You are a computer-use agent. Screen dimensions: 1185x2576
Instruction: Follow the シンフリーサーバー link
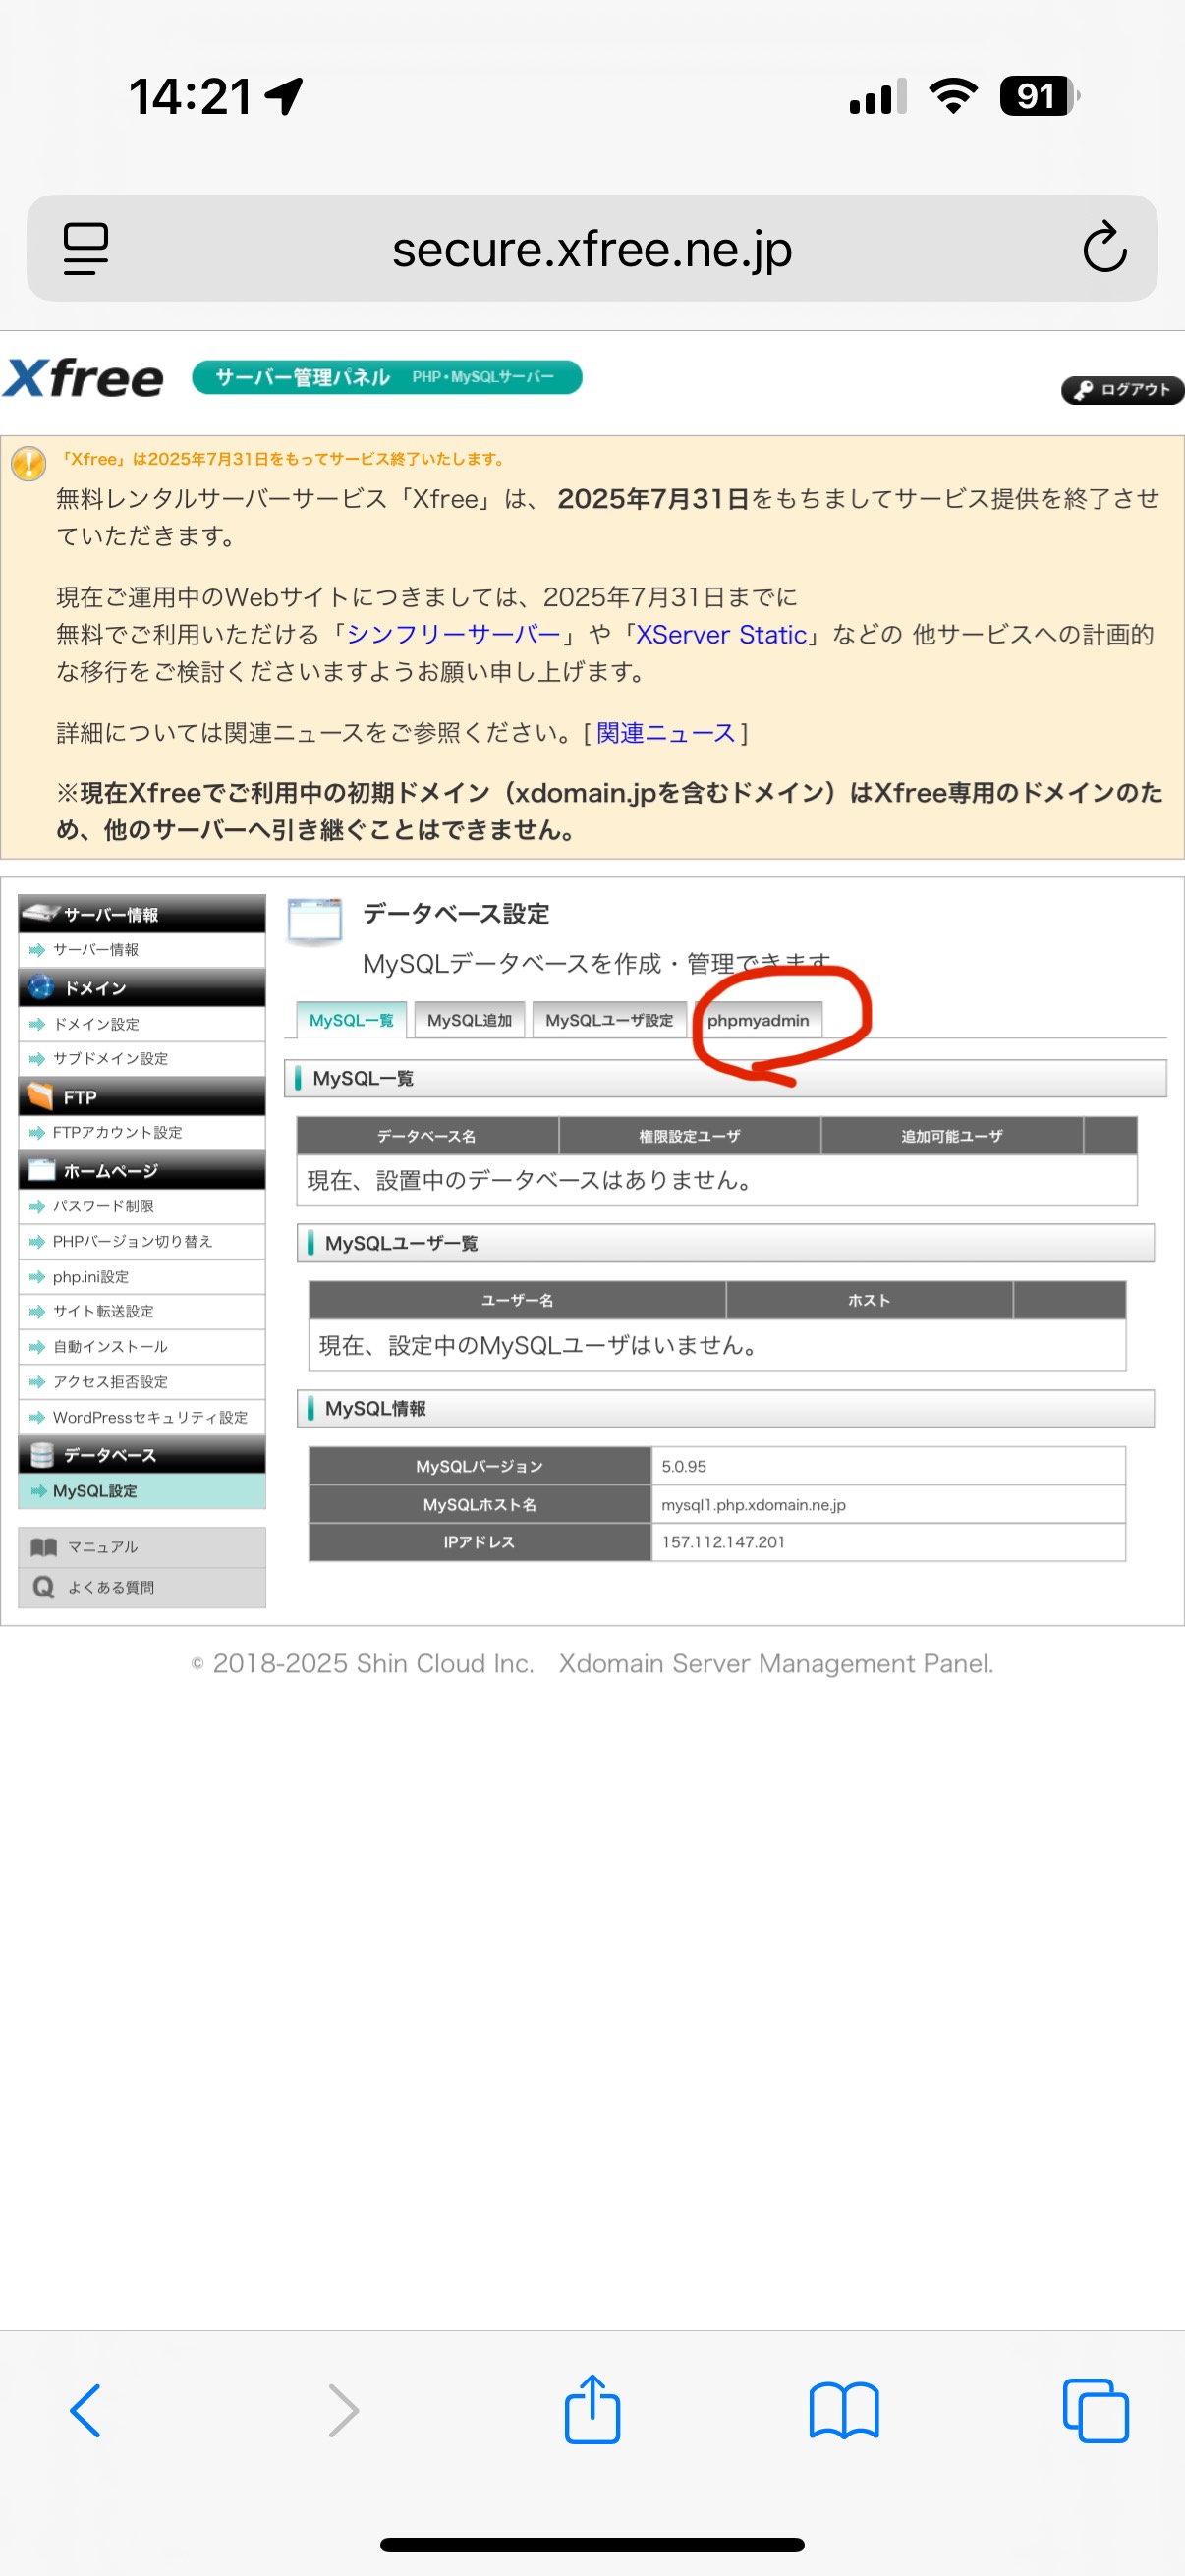pos(453,635)
